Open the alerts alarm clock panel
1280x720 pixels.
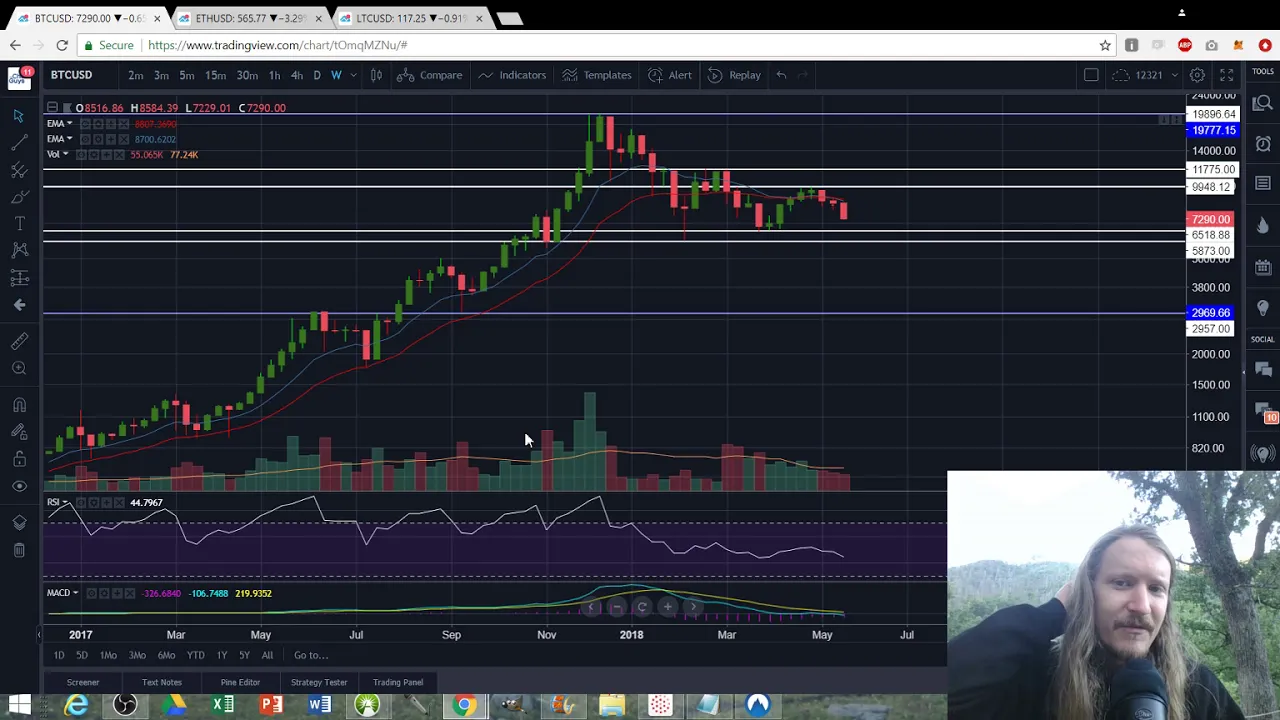pos(1263,144)
